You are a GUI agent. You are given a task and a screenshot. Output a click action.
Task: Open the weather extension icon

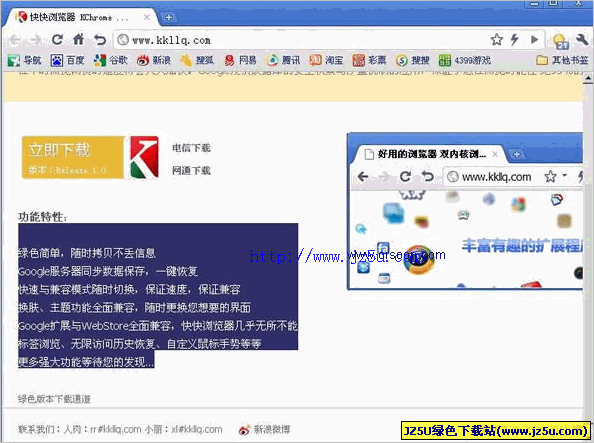coord(561,41)
